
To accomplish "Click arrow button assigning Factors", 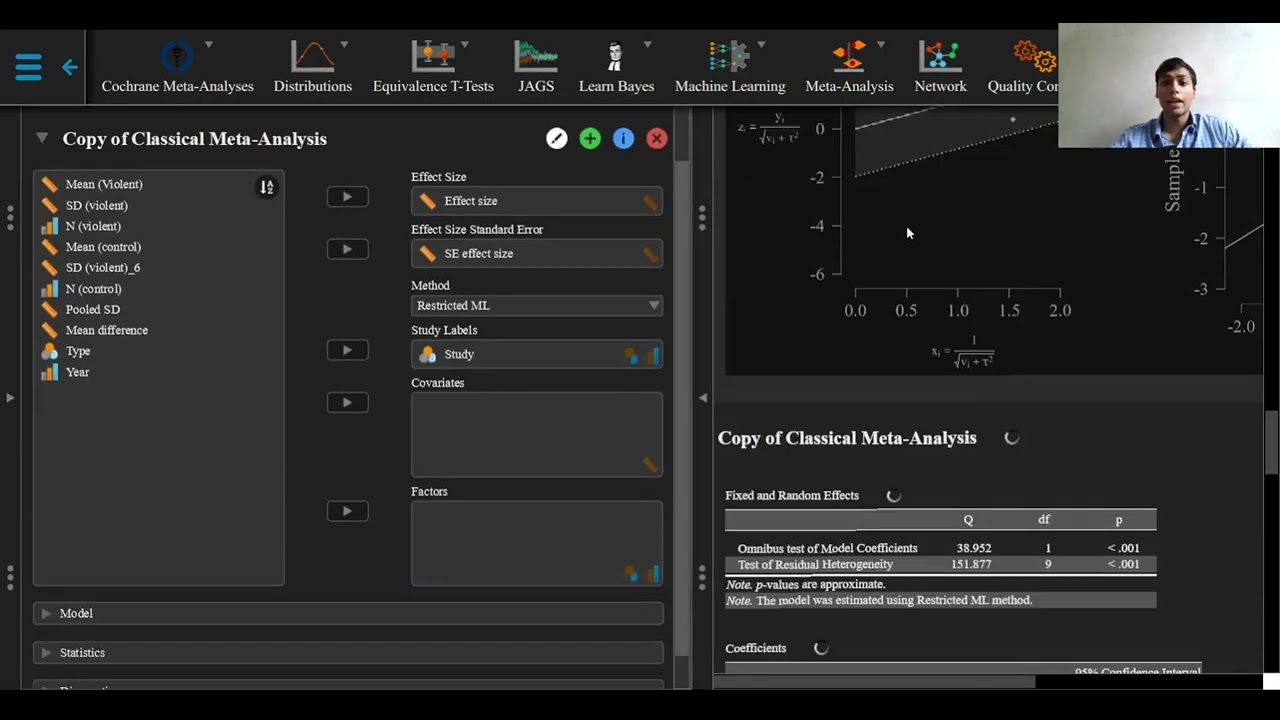I will 347,511.
